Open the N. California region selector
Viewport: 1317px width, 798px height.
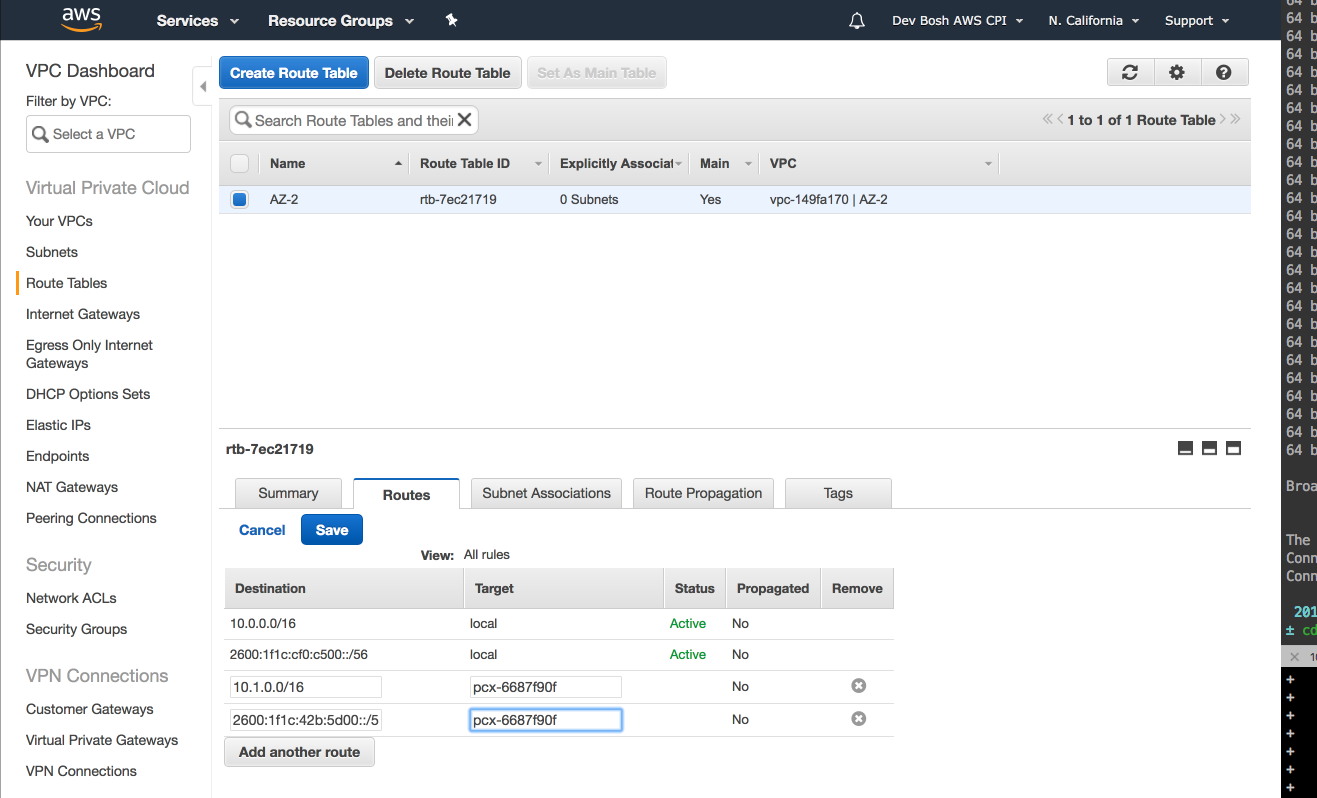click(x=1094, y=21)
